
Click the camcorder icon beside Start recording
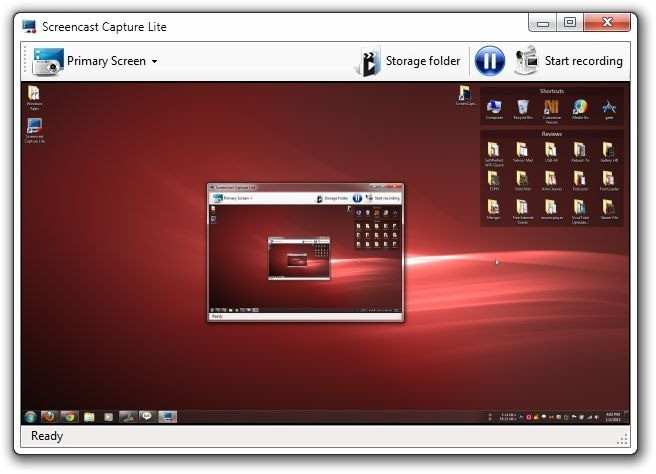click(527, 61)
